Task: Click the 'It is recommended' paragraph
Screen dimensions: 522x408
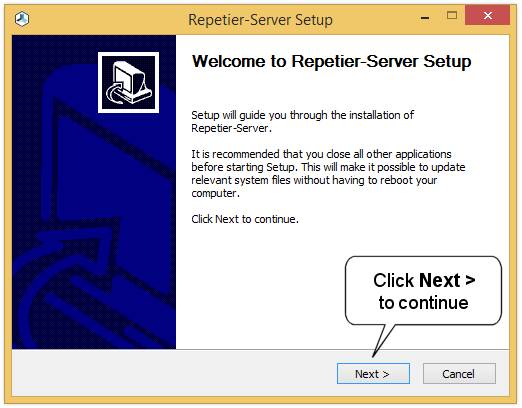Action: pos(328,173)
